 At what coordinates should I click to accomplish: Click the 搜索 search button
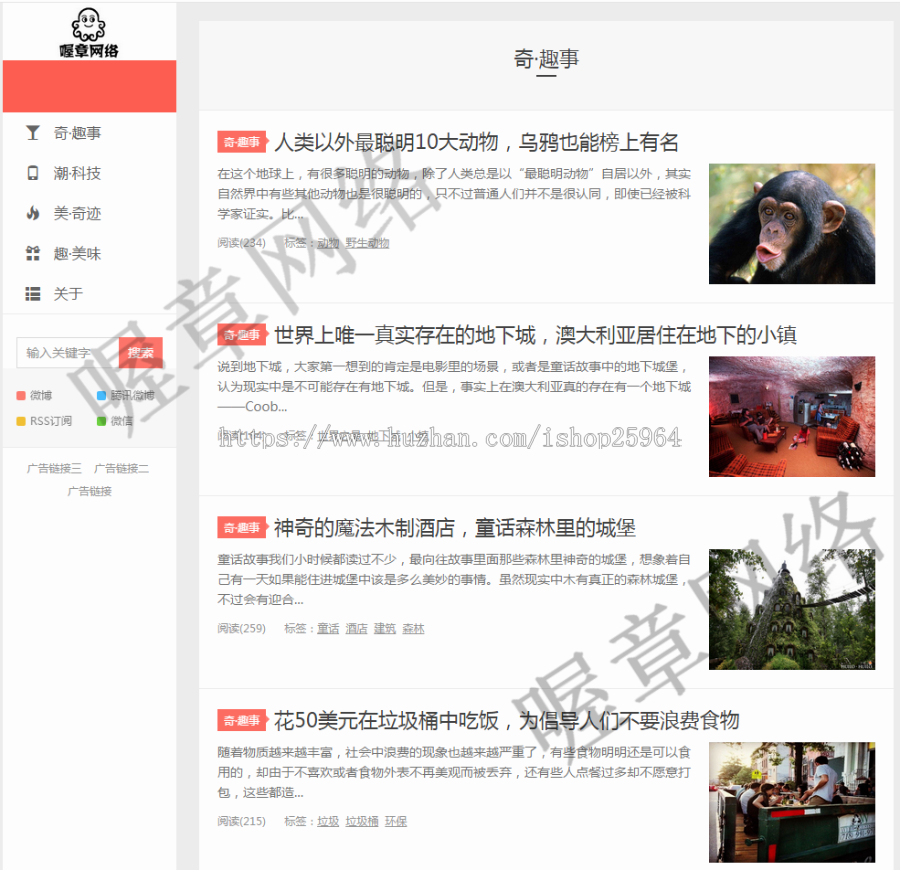pyautogui.click(x=141, y=352)
